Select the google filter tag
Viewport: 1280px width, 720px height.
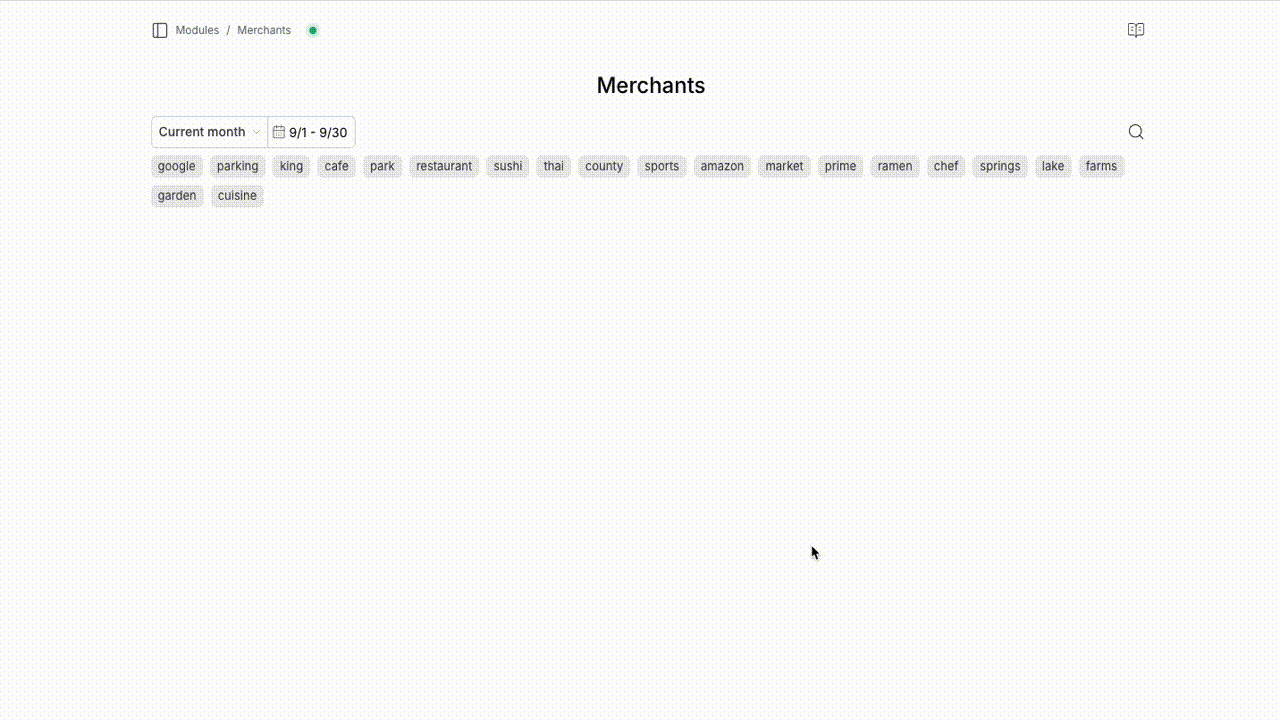[176, 166]
